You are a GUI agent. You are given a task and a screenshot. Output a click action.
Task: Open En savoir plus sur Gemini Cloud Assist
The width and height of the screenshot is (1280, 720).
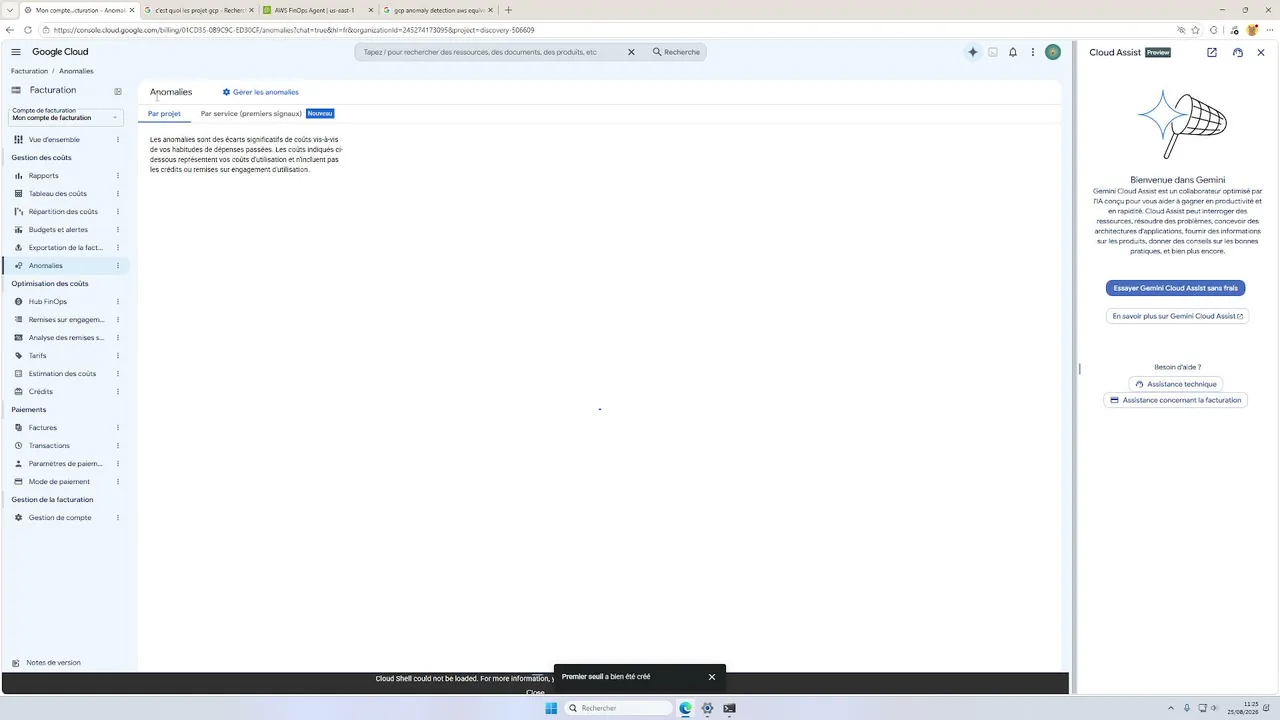(x=1178, y=316)
